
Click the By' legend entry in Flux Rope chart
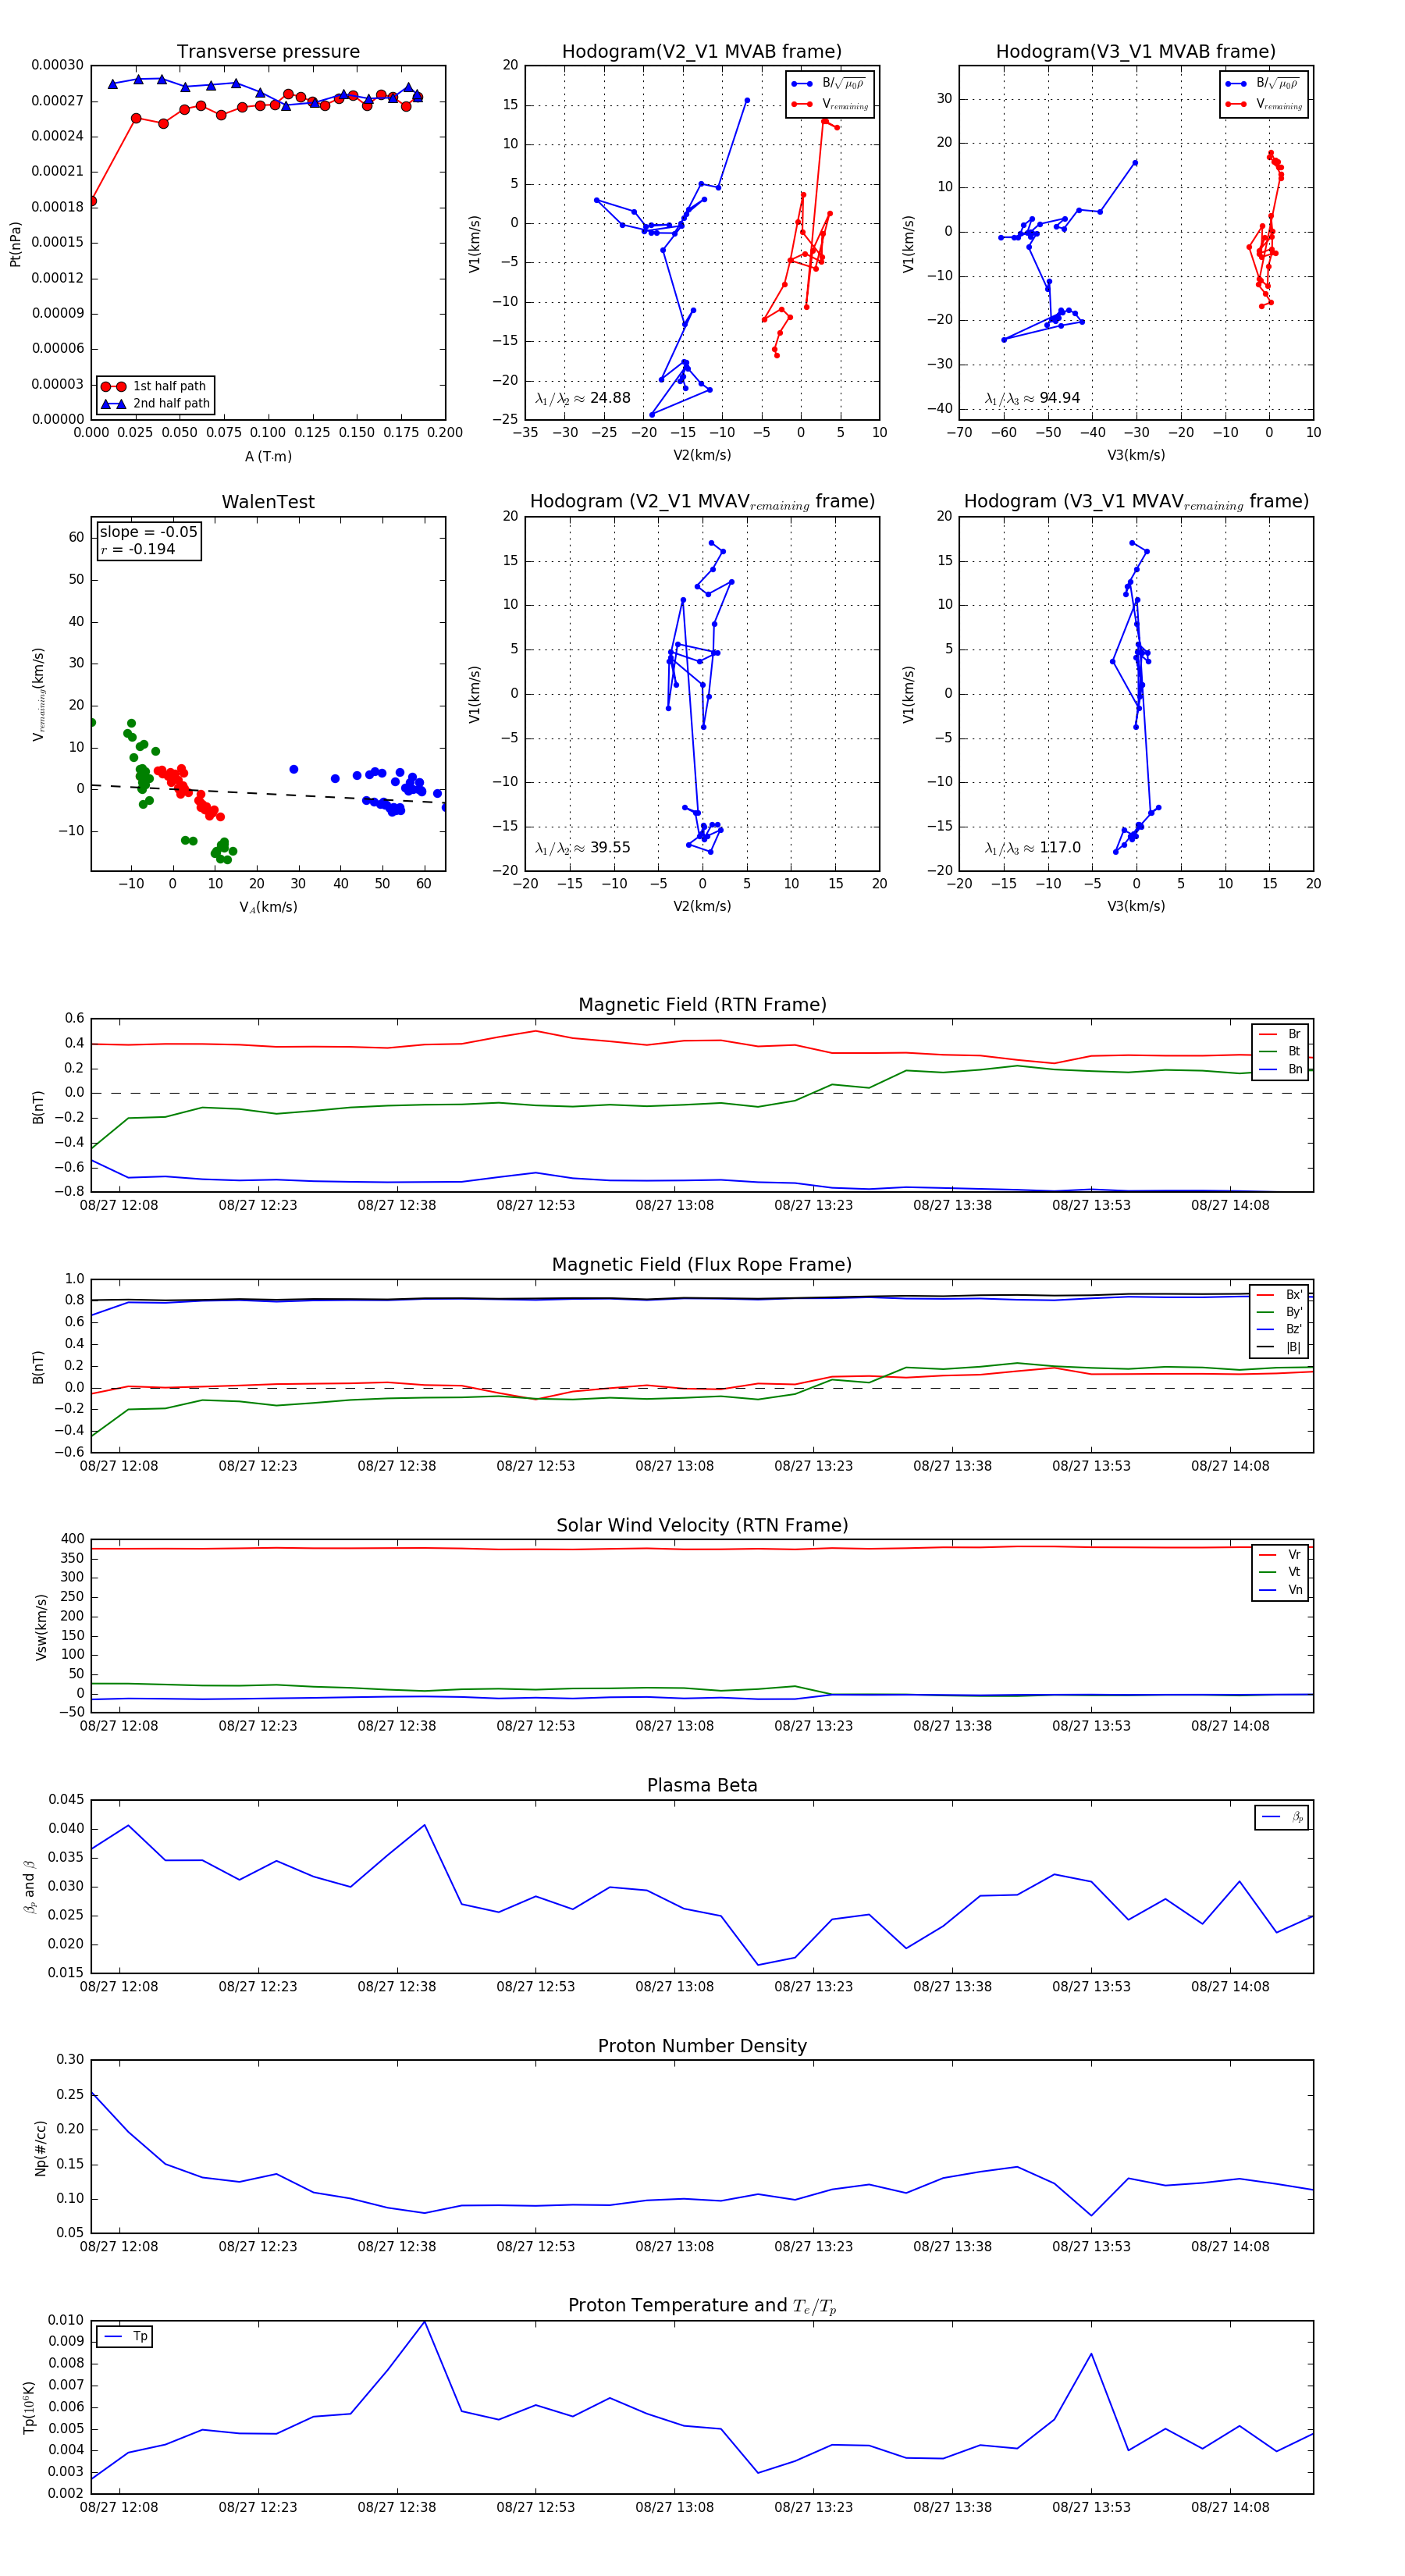[1279, 1312]
